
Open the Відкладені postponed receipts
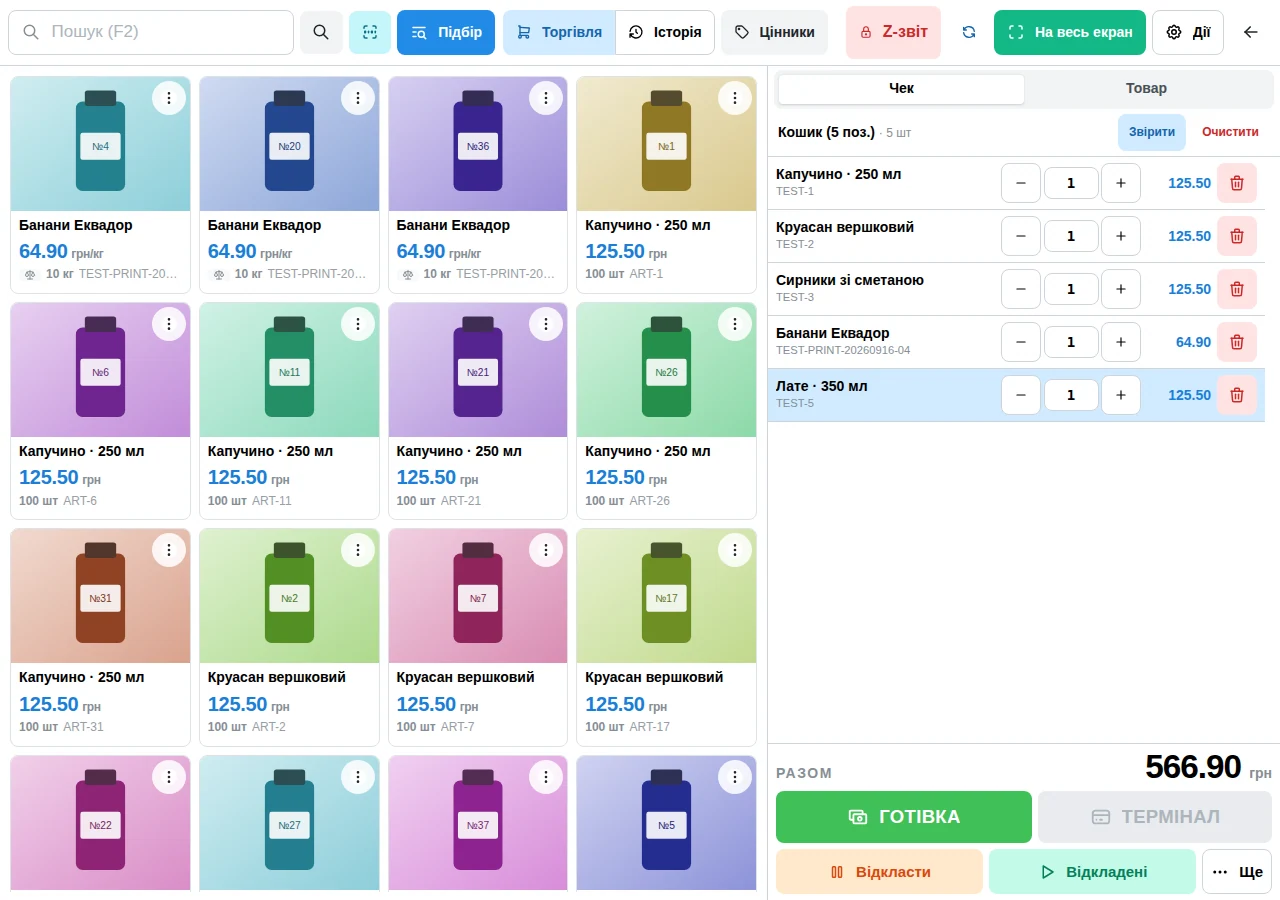tap(1092, 872)
